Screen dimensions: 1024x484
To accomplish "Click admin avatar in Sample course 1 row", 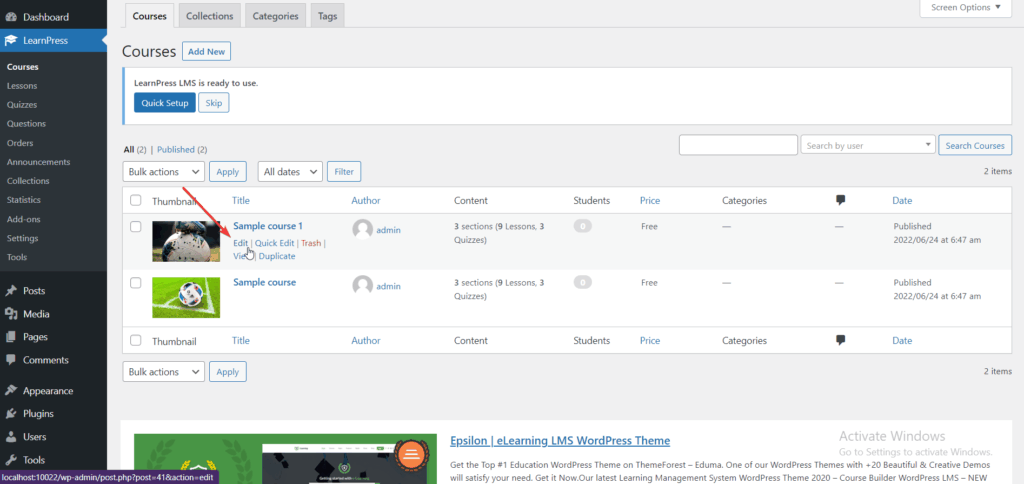I will click(362, 229).
